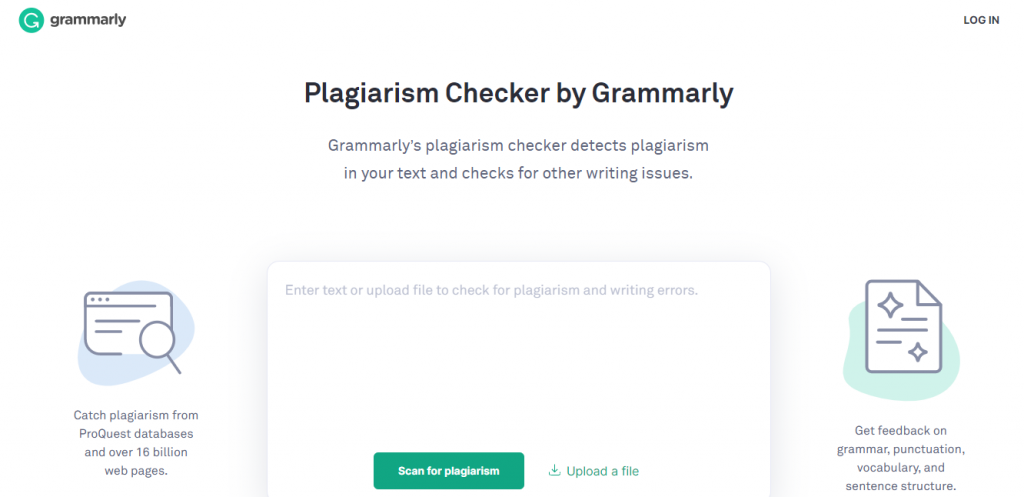Viewport: 1024px width, 497px height.
Task: Open the LOG IN link
Action: [x=981, y=20]
